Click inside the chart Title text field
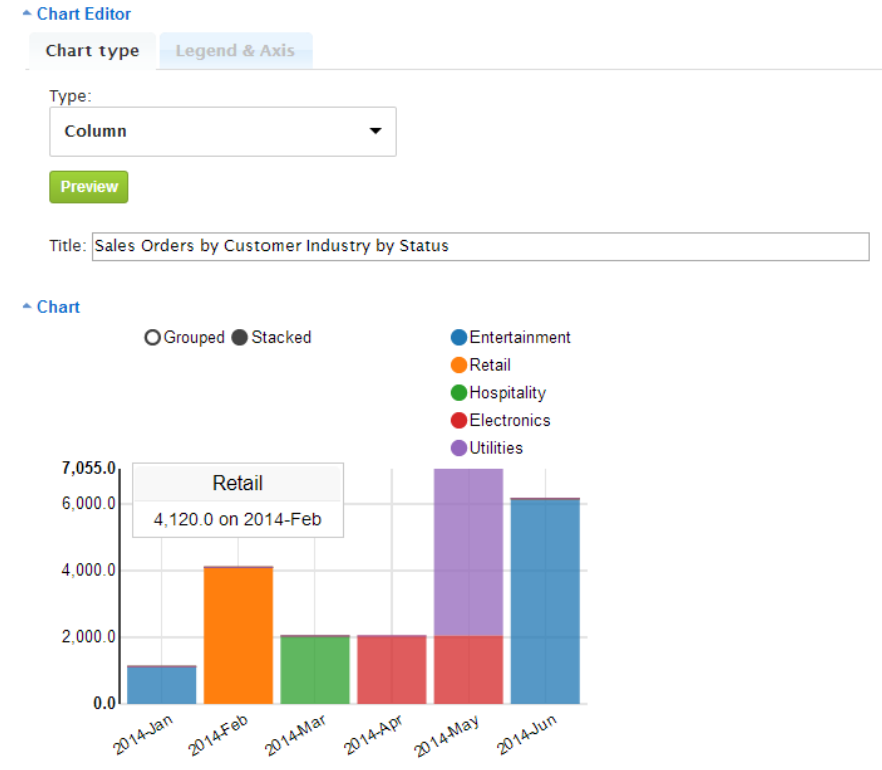The width and height of the screenshot is (882, 770). tap(480, 246)
